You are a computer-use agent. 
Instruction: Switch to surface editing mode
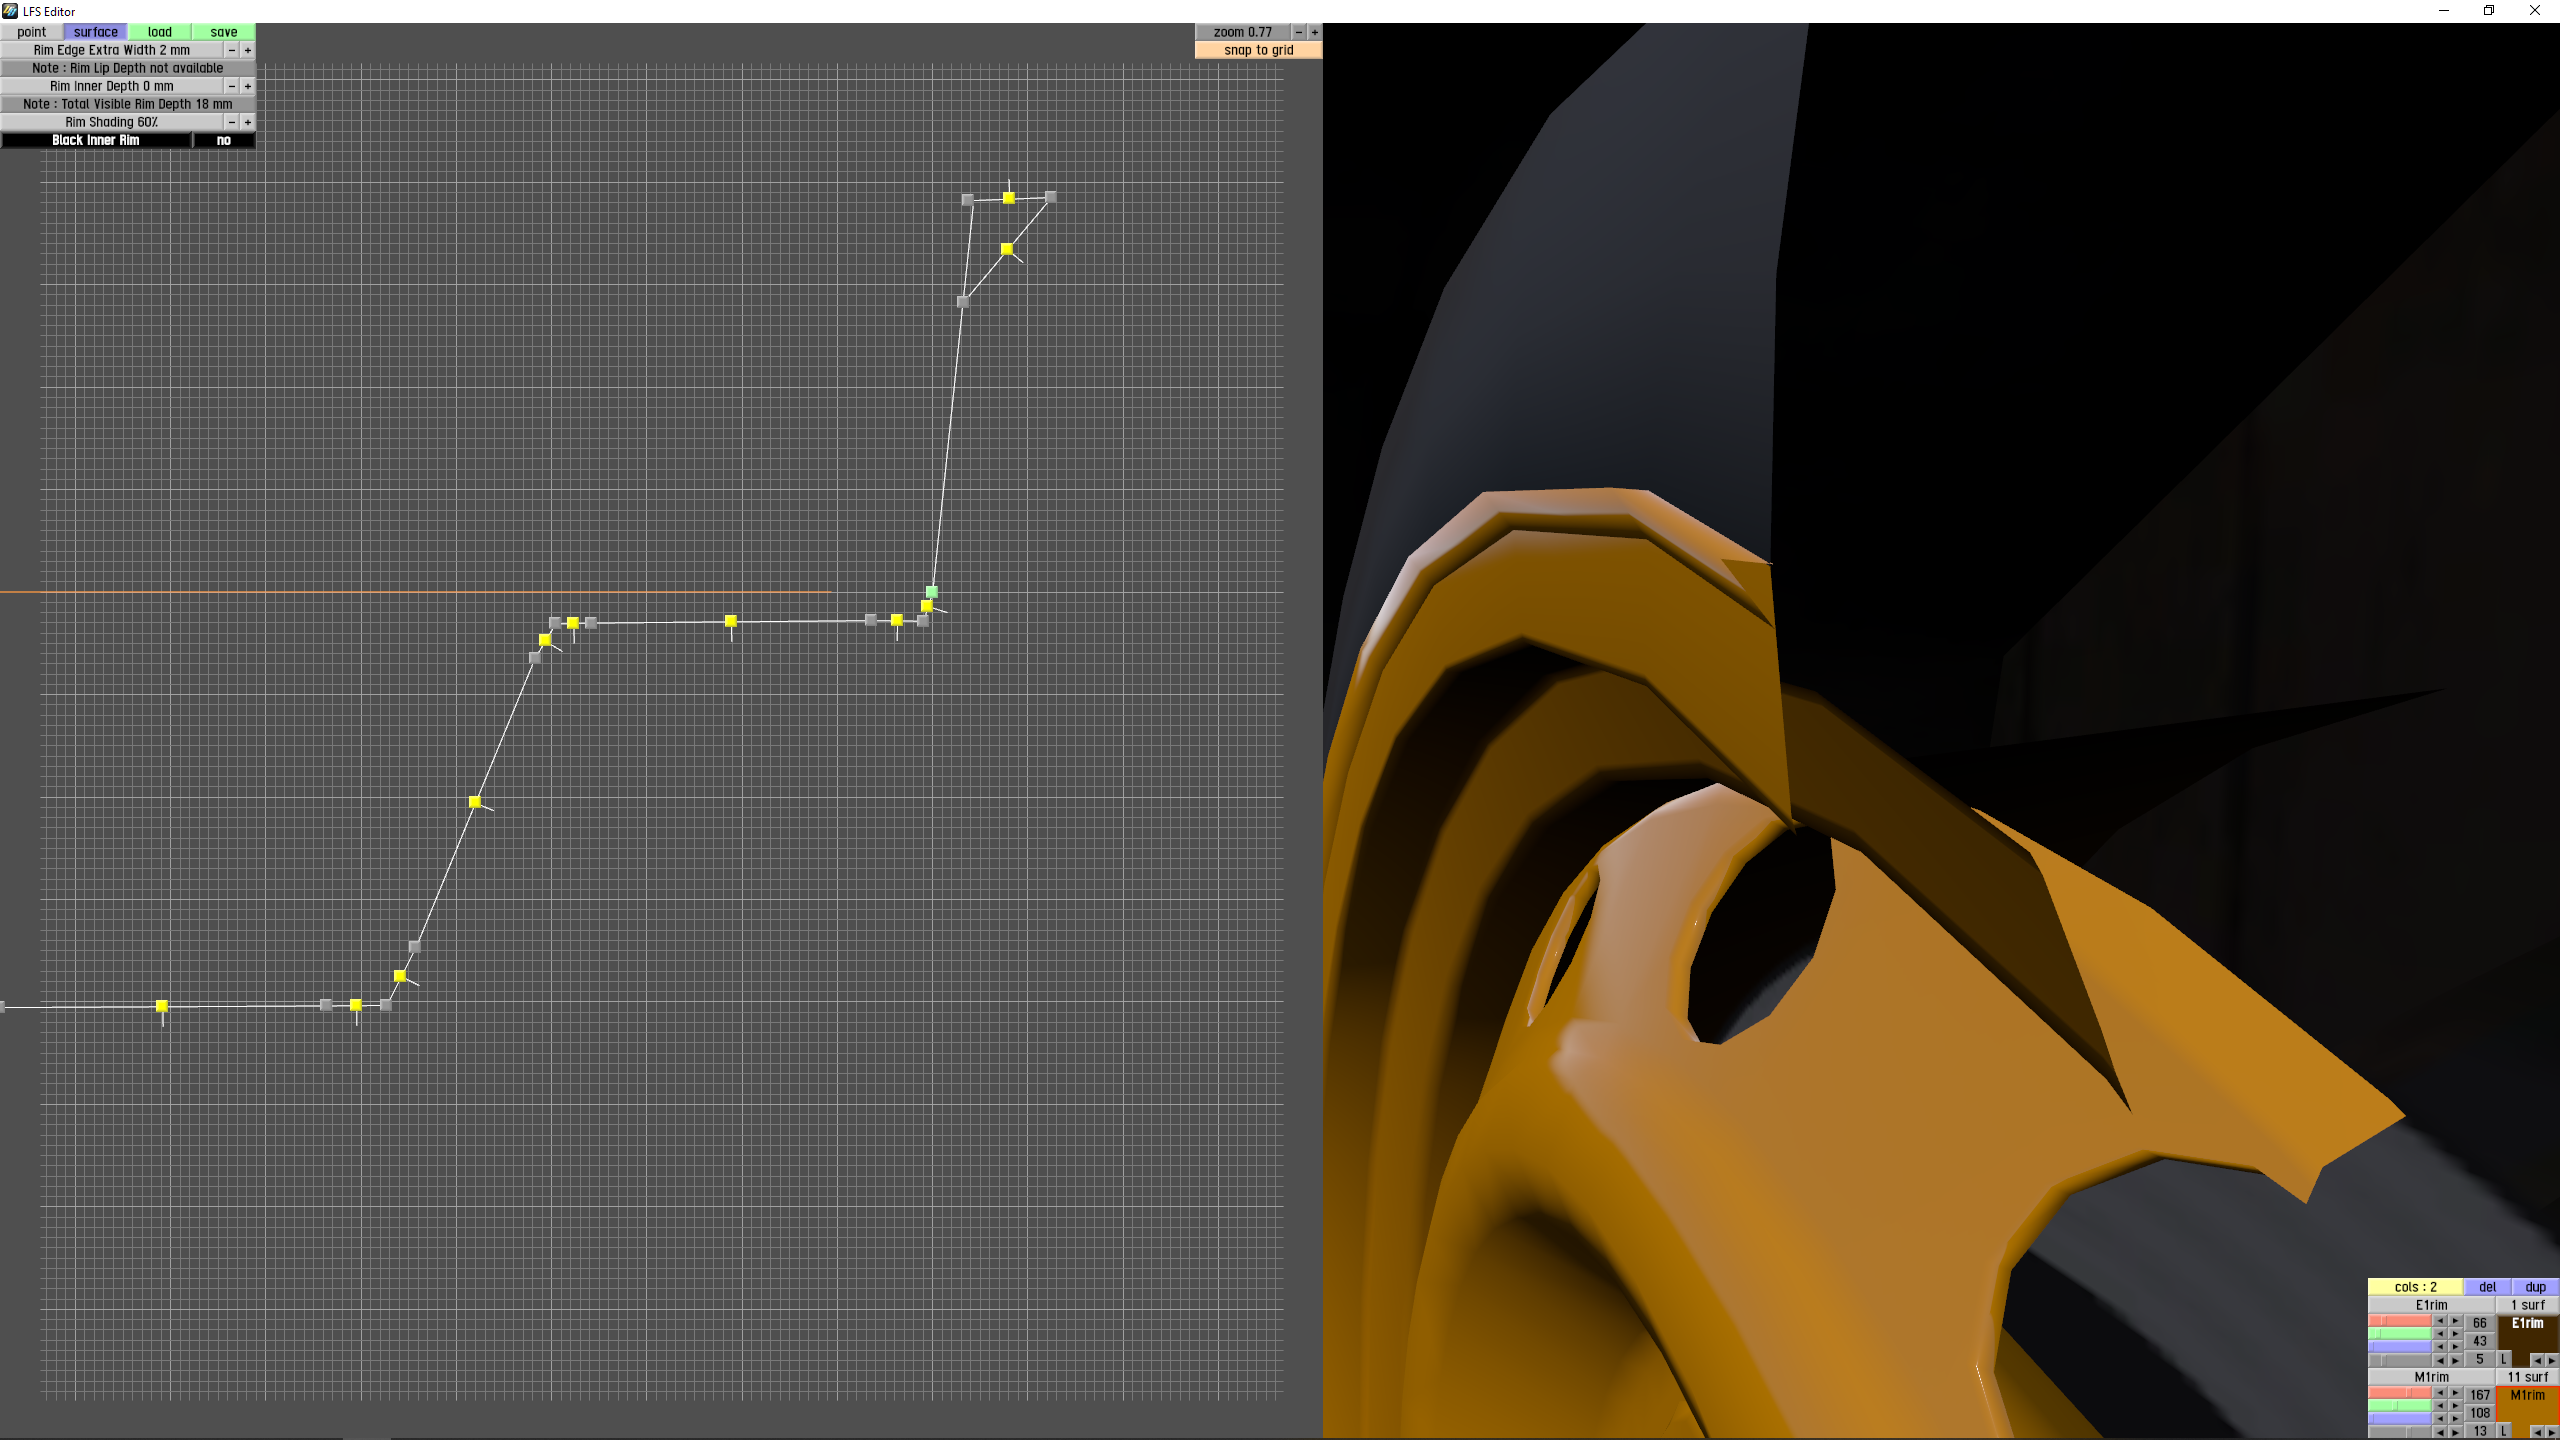pos(96,32)
